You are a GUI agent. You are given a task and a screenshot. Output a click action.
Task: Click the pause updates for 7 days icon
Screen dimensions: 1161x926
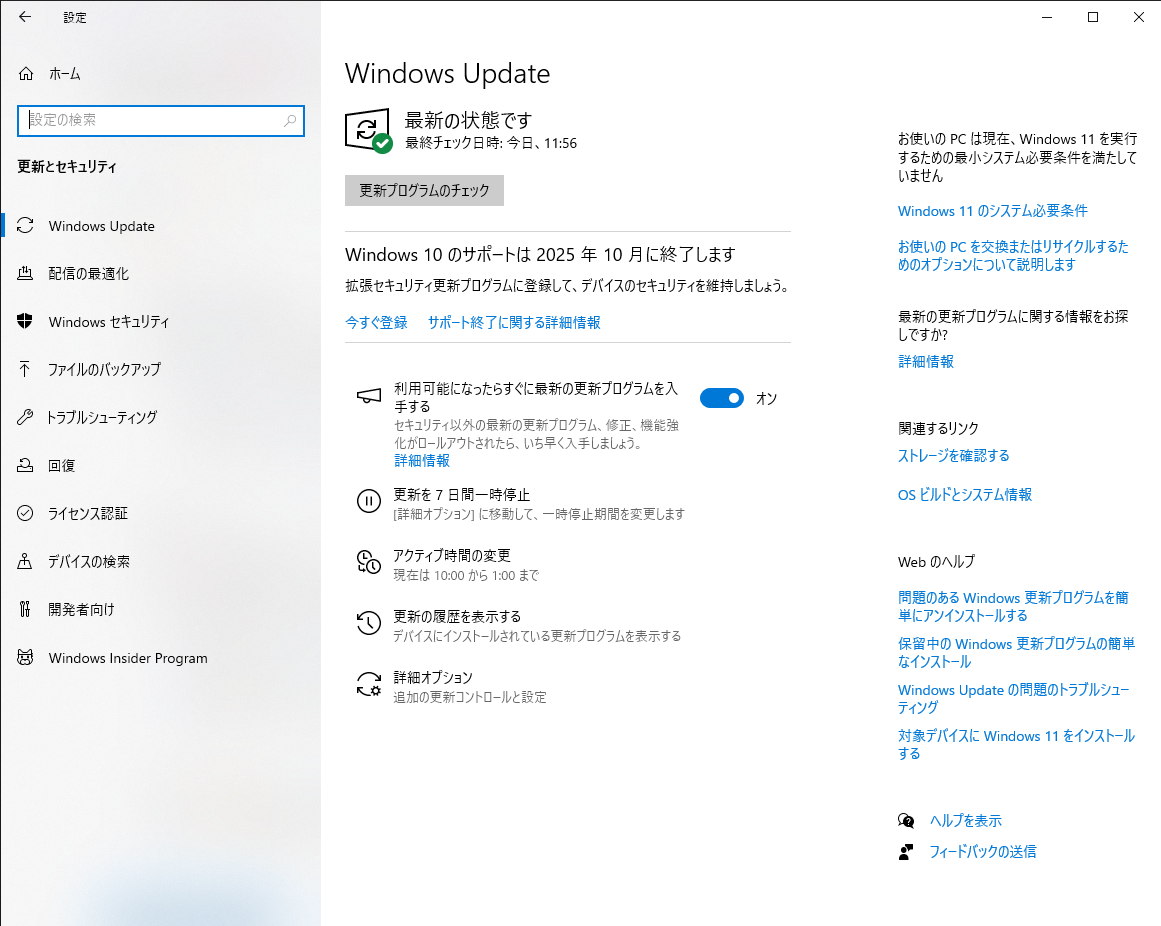coord(368,502)
